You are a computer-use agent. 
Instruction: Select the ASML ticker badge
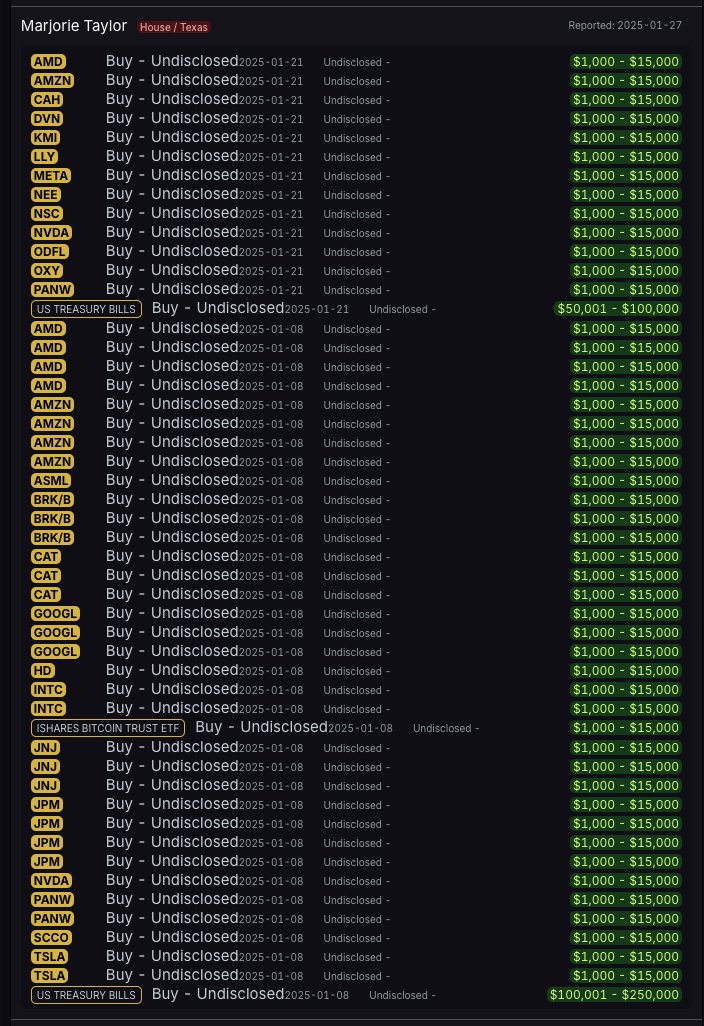pyautogui.click(x=51, y=480)
